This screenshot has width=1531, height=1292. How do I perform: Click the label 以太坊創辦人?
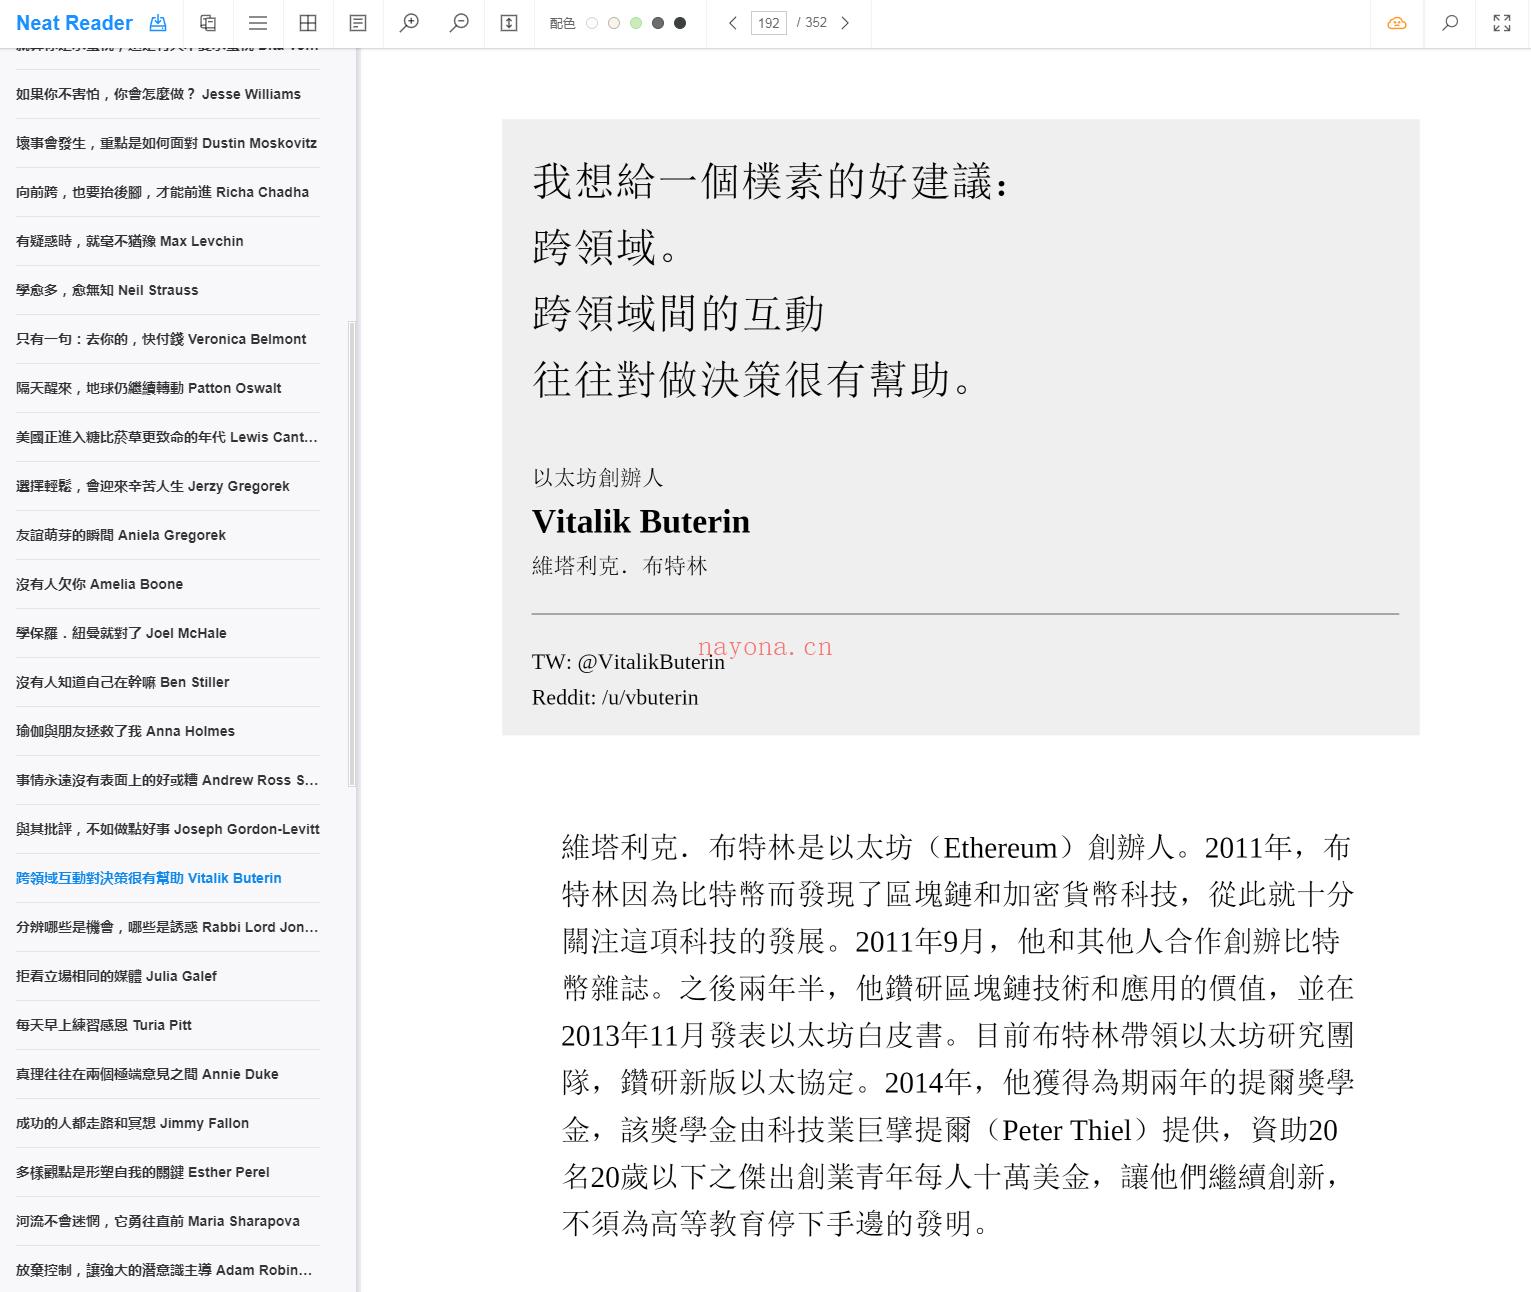598,478
